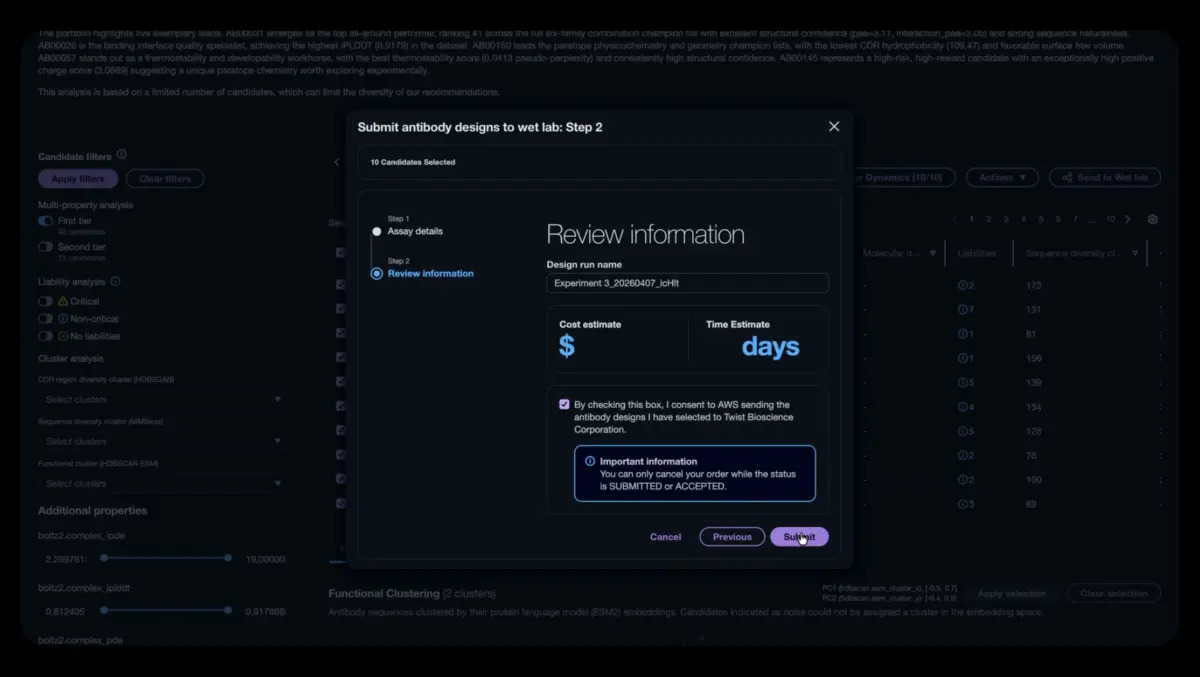Toggle the First tier switch
This screenshot has width=1200, height=677.
pyautogui.click(x=46, y=220)
